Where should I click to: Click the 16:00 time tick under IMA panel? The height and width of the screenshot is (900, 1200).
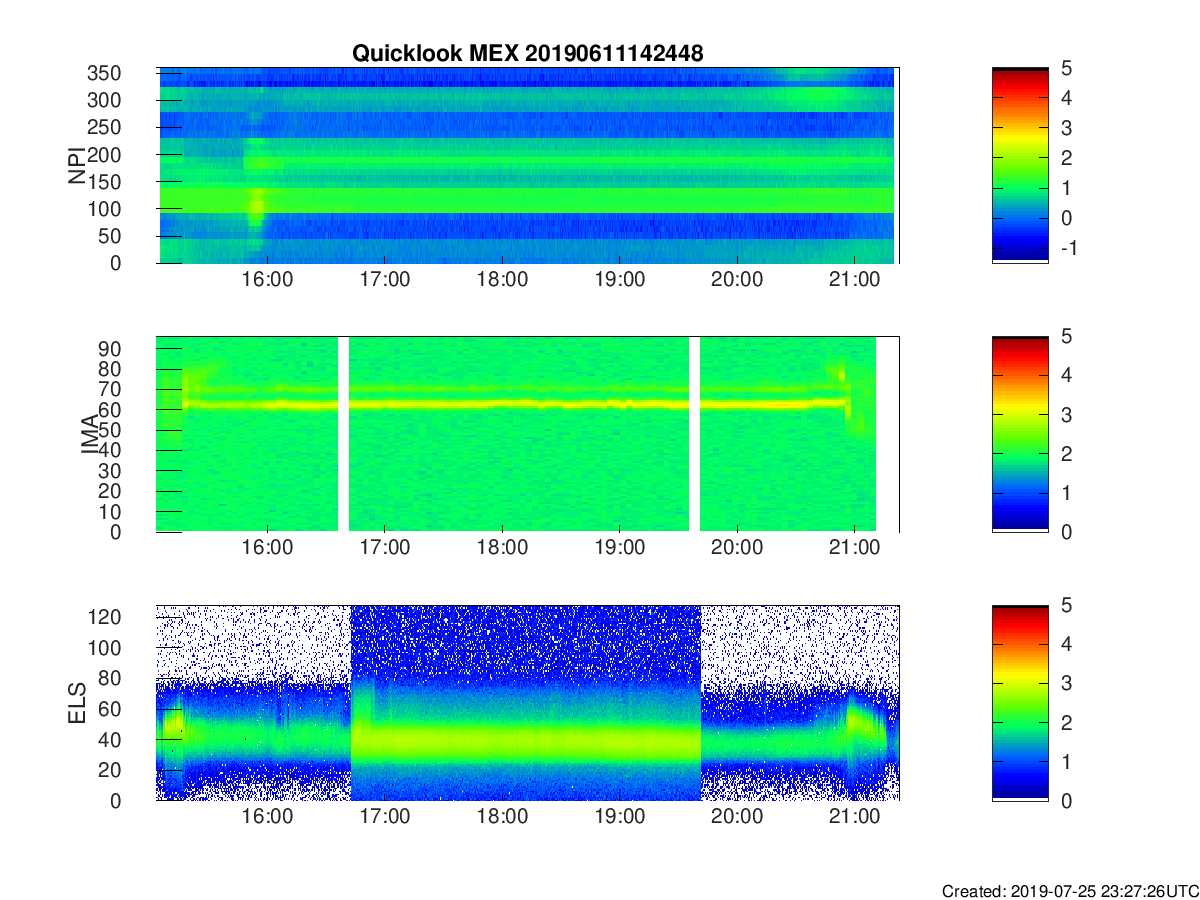coord(268,548)
